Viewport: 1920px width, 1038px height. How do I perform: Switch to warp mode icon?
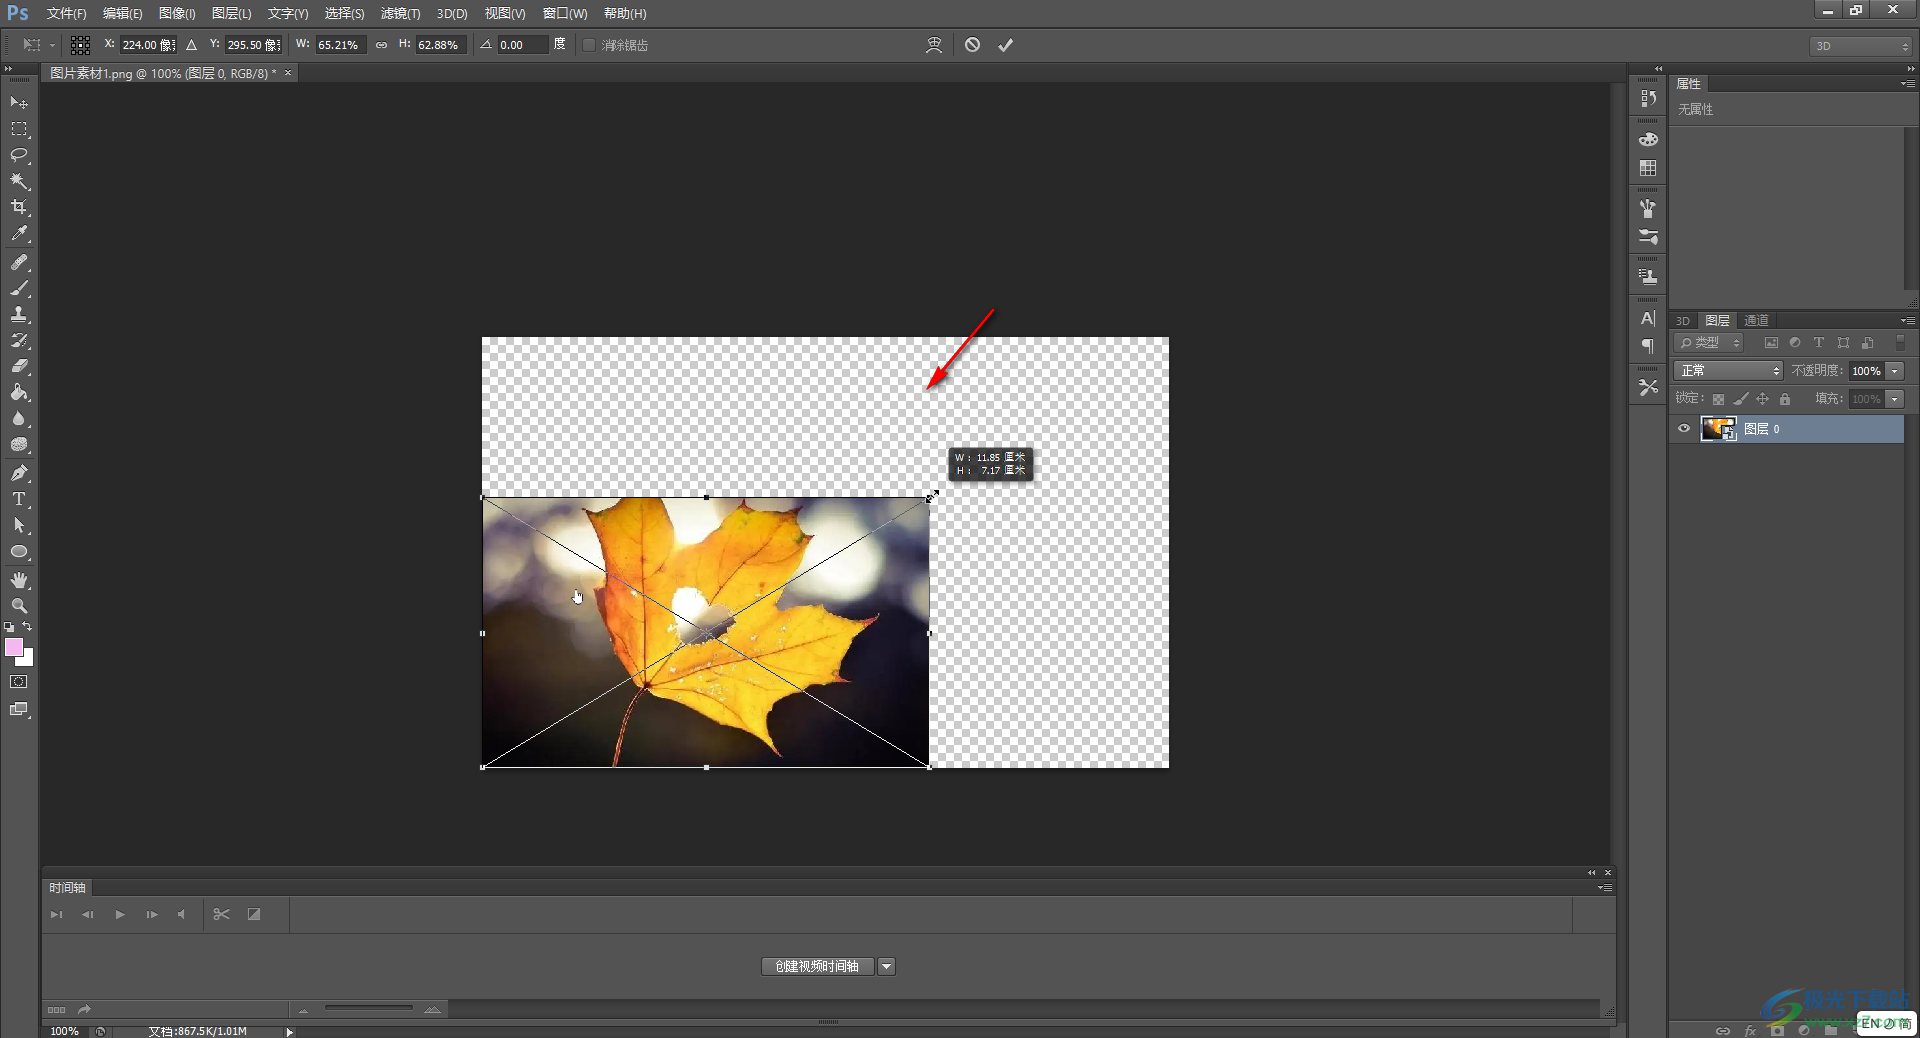pos(934,45)
